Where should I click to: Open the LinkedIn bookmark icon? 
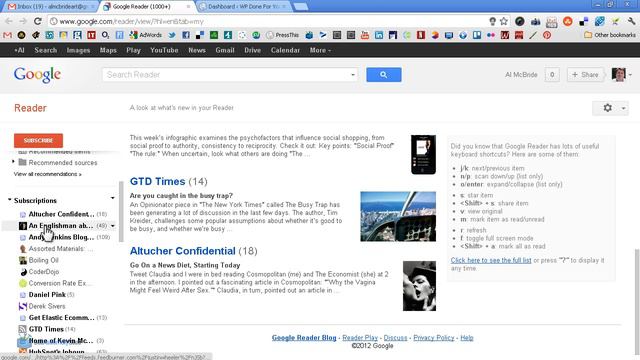tap(379, 35)
